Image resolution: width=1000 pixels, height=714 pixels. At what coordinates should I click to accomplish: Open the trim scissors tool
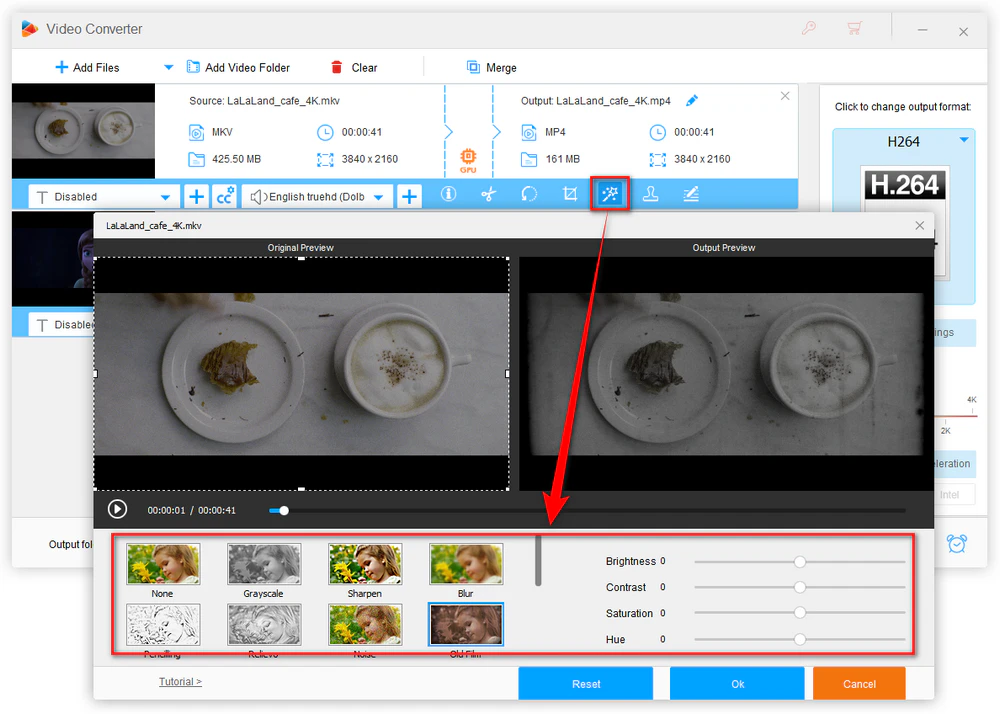[489, 194]
